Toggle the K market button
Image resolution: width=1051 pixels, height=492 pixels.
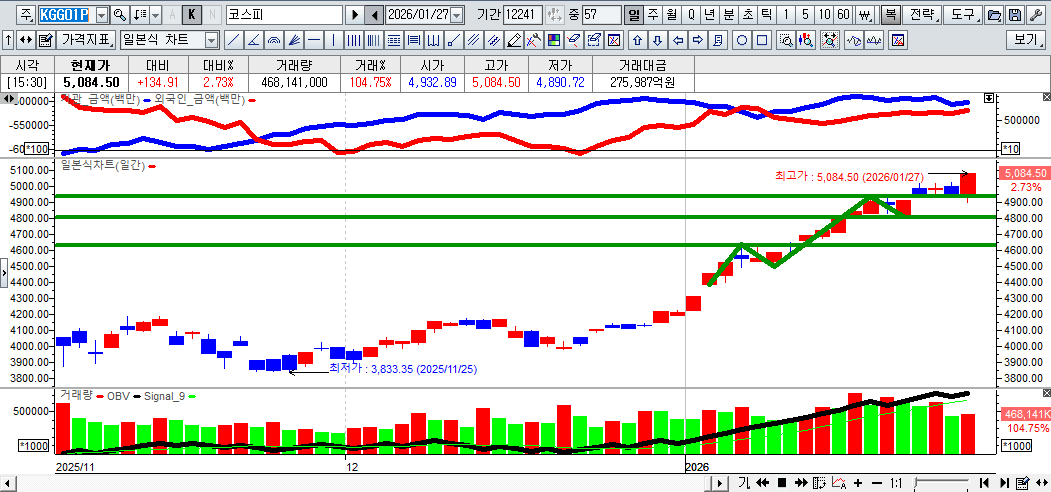(x=192, y=15)
